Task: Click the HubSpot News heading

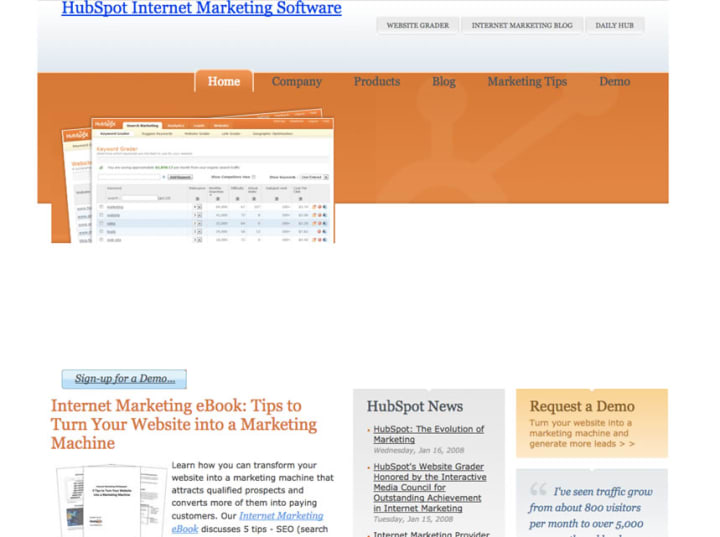Action: pos(415,406)
